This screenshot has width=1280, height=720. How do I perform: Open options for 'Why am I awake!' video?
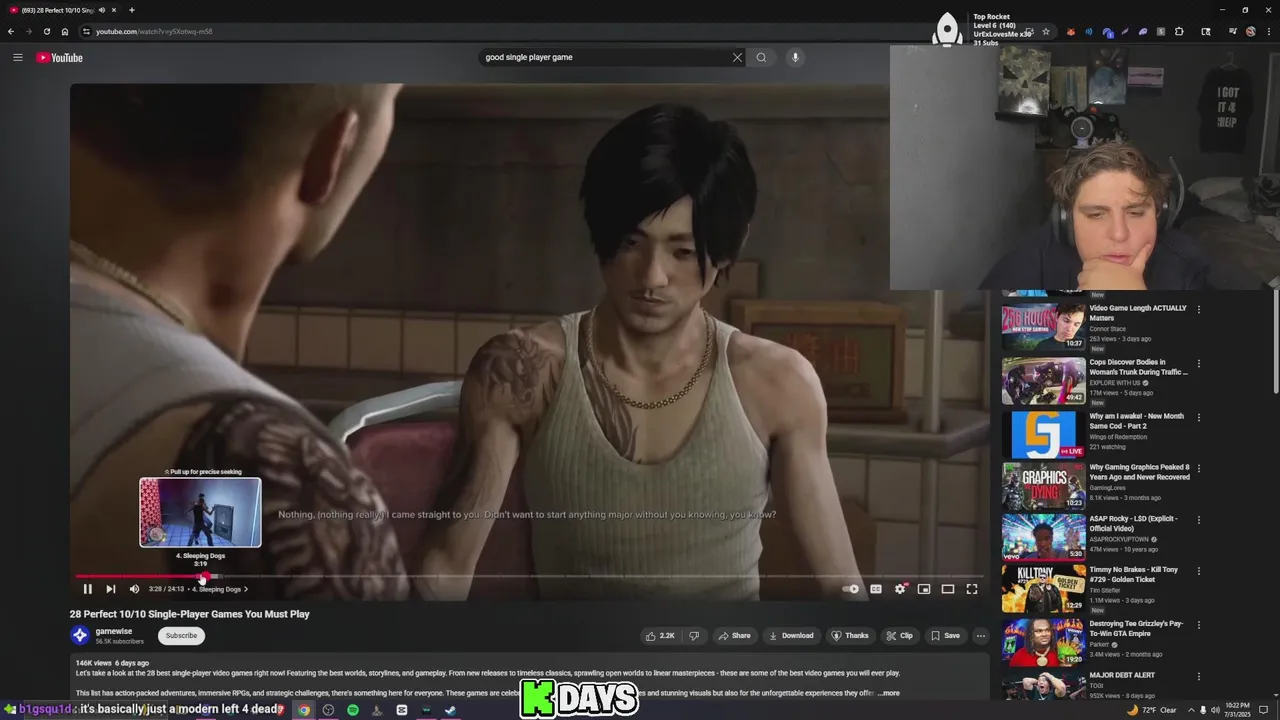(x=1199, y=417)
